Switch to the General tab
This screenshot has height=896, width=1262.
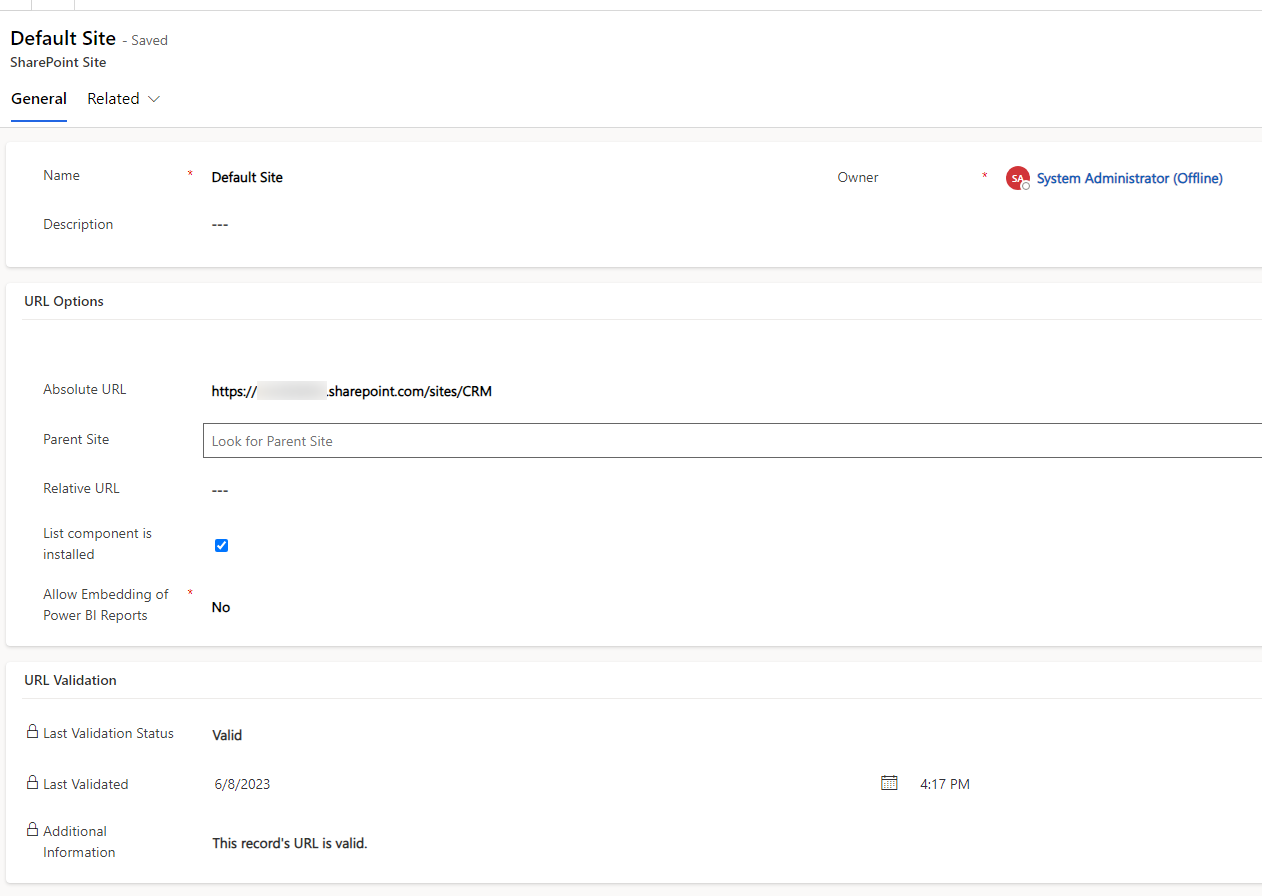pos(39,99)
